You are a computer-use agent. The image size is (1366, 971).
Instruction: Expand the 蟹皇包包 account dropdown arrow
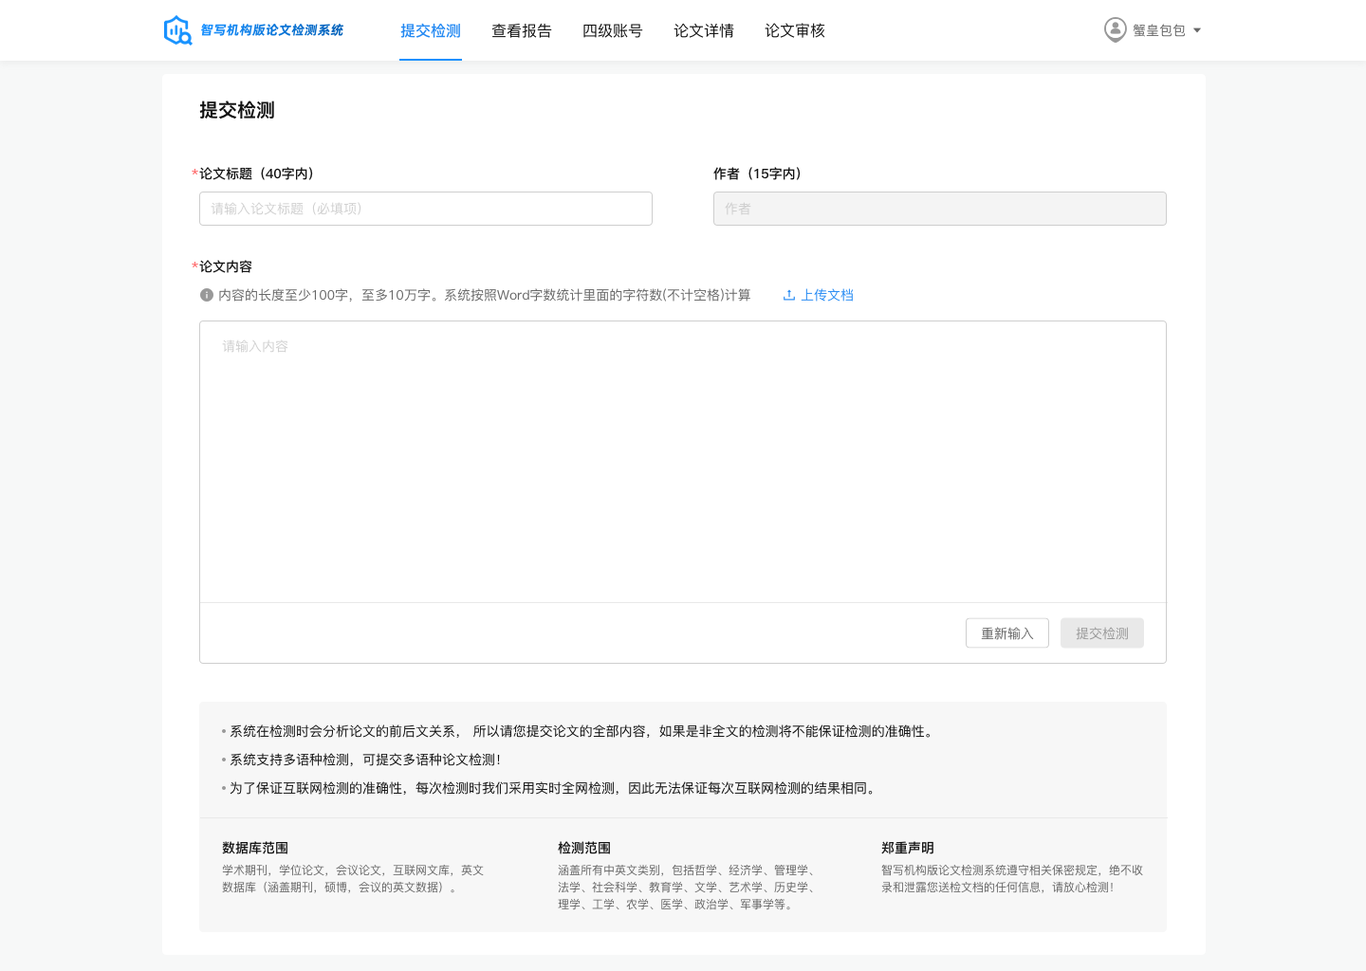1197,31
